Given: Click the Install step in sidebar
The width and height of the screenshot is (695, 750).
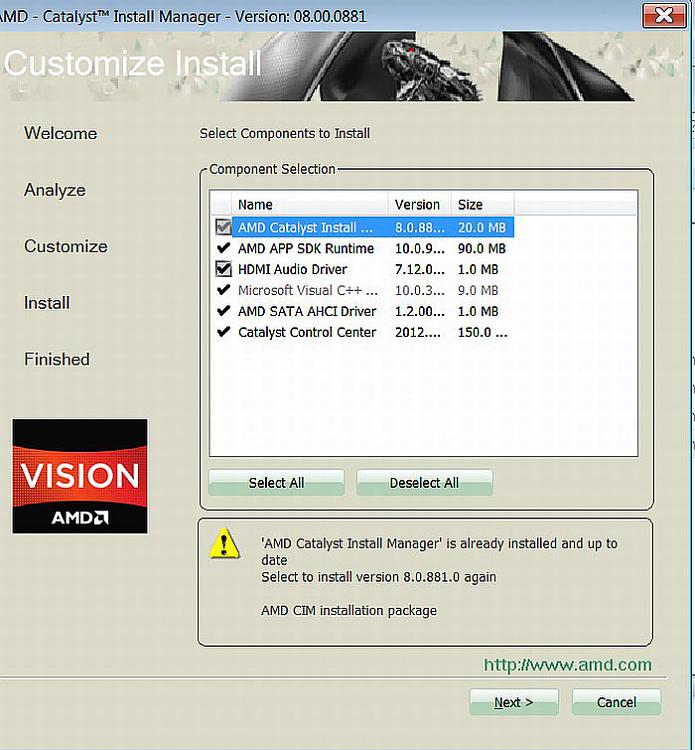Looking at the screenshot, I should pos(47,303).
